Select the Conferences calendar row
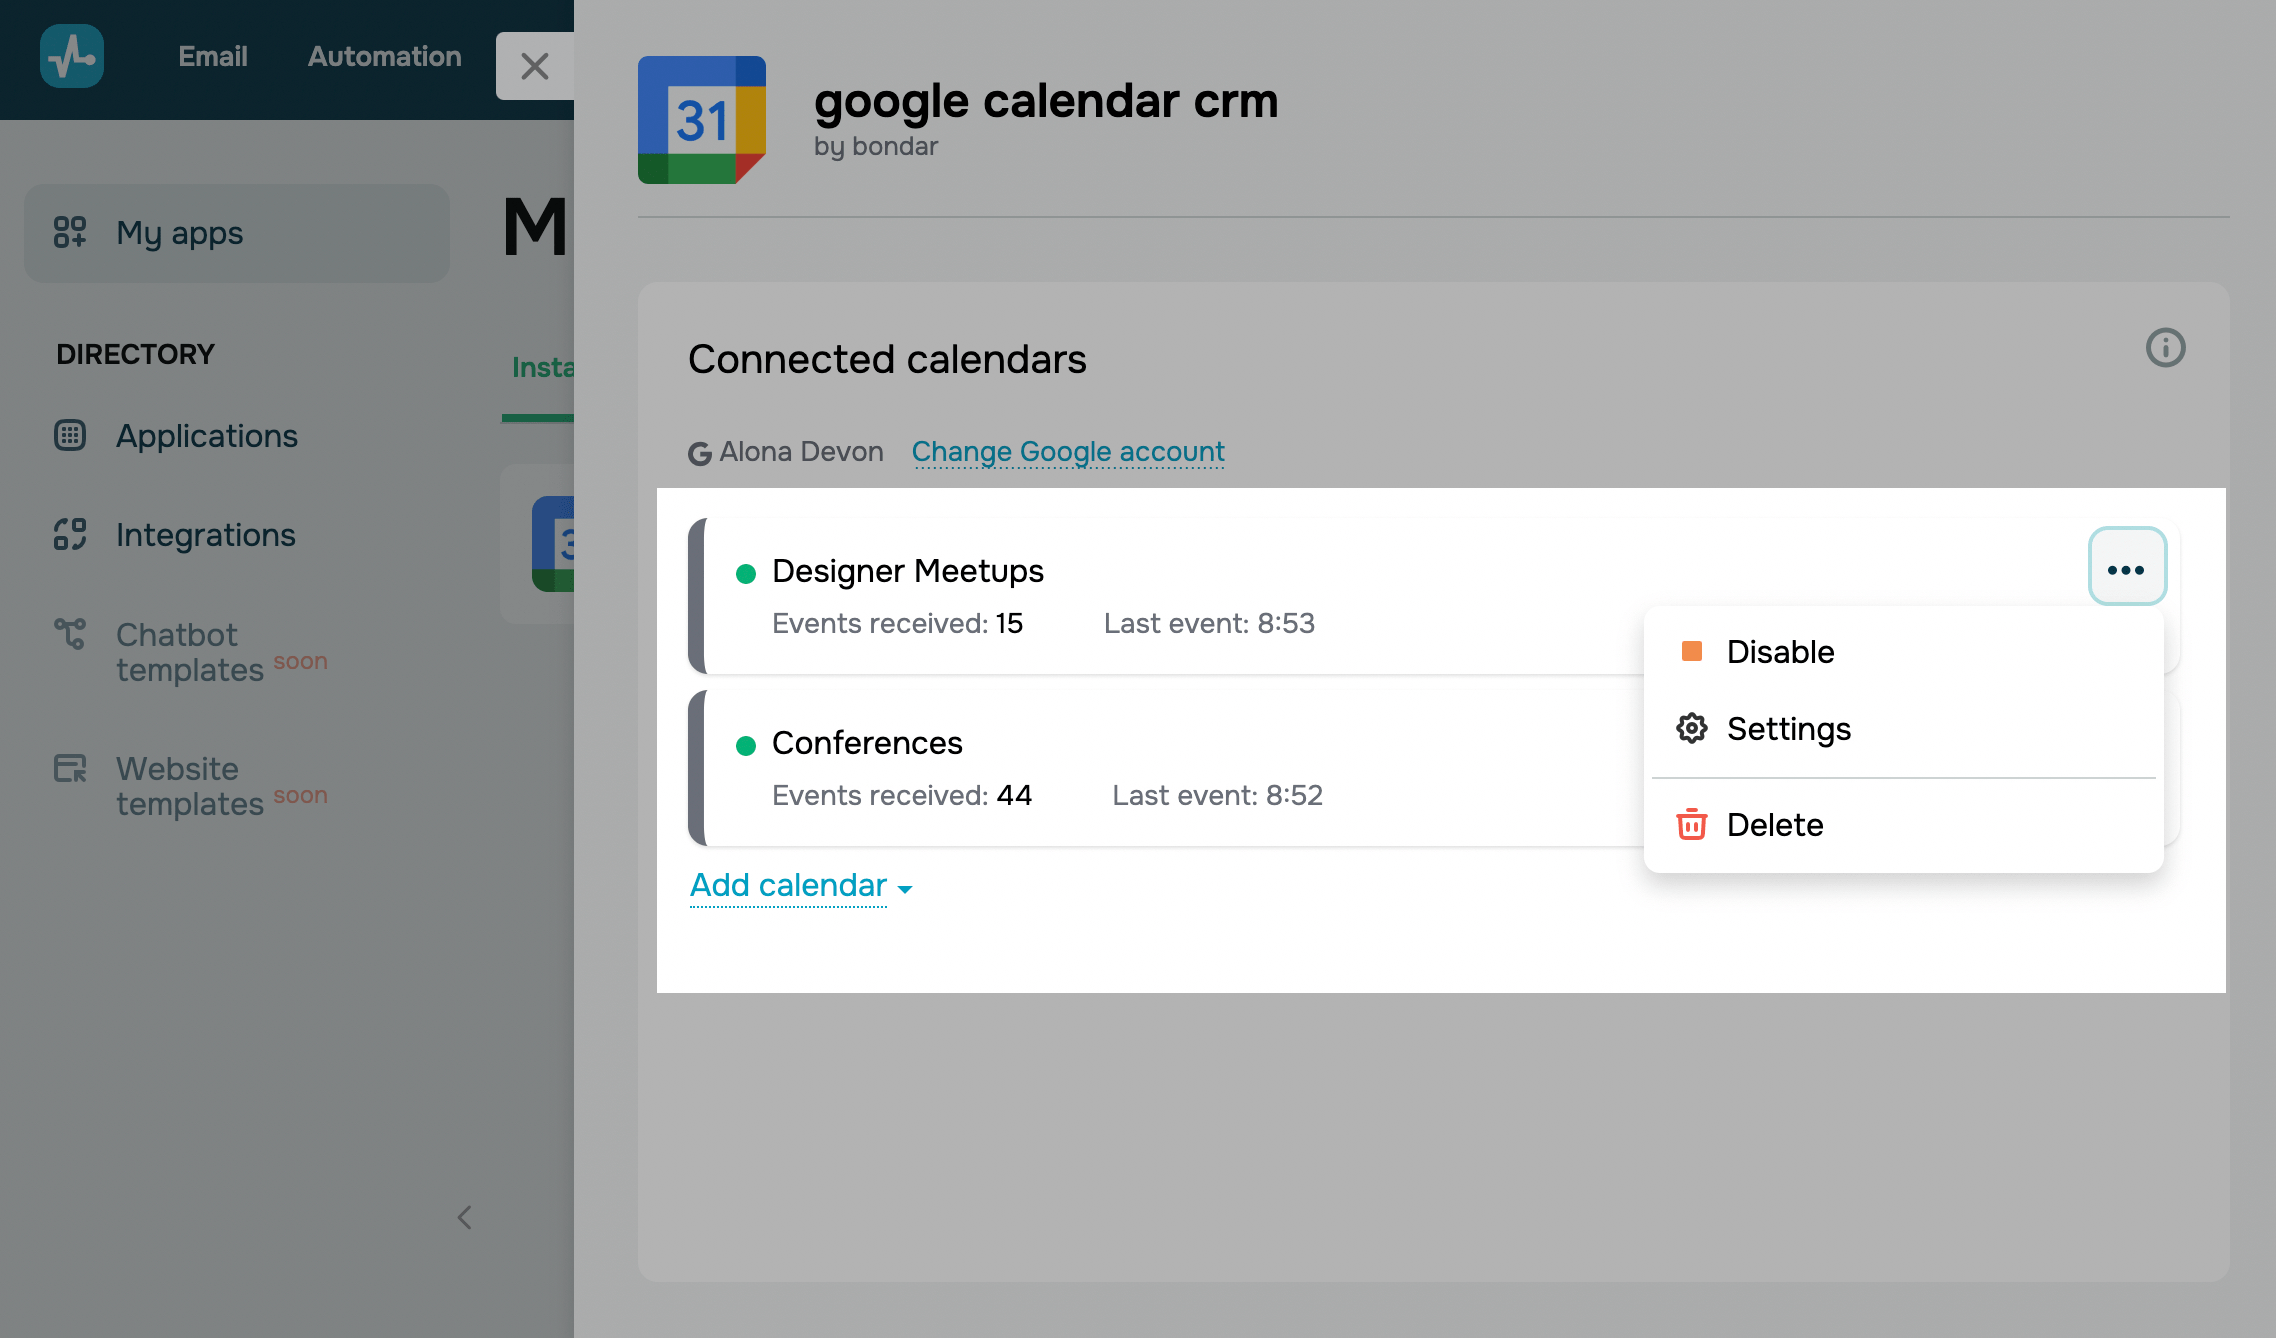This screenshot has width=2276, height=1338. coord(1100,768)
